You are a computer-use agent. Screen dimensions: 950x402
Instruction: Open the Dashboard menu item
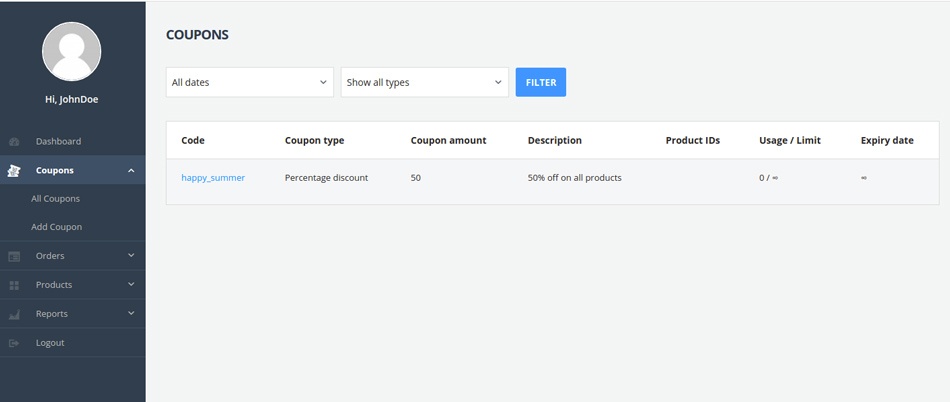[x=58, y=141]
